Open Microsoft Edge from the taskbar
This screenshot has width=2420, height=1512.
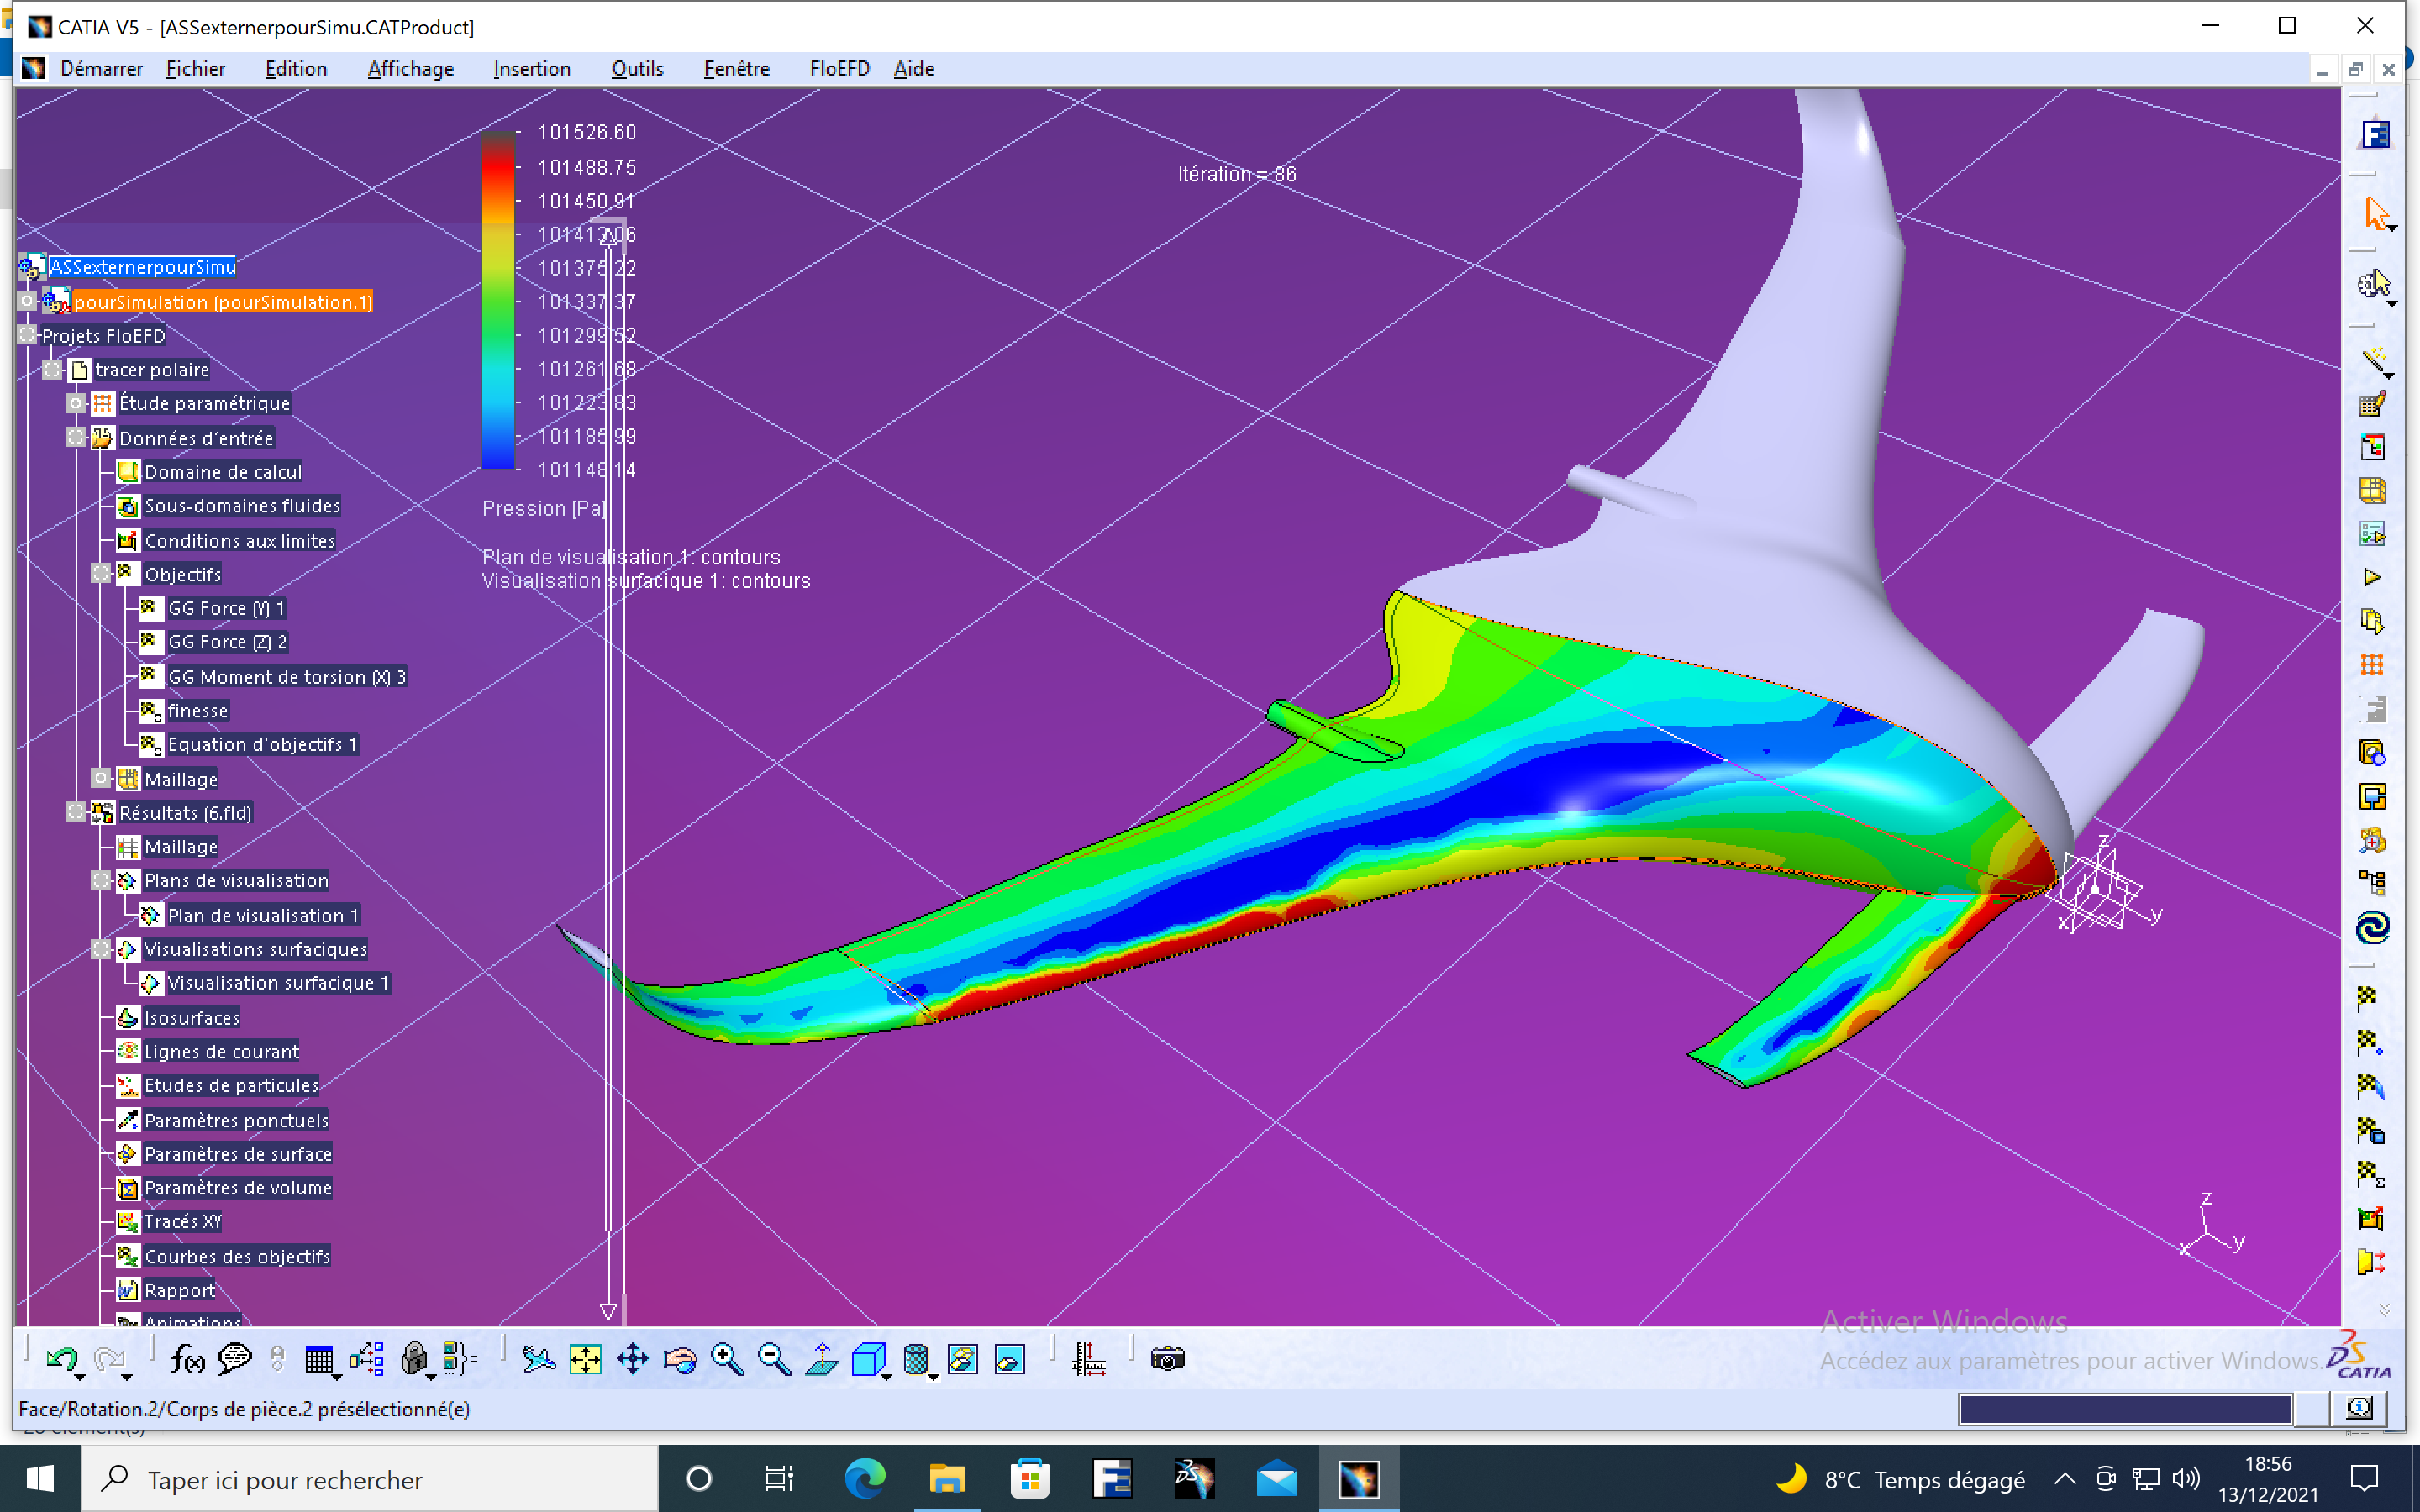tap(865, 1479)
